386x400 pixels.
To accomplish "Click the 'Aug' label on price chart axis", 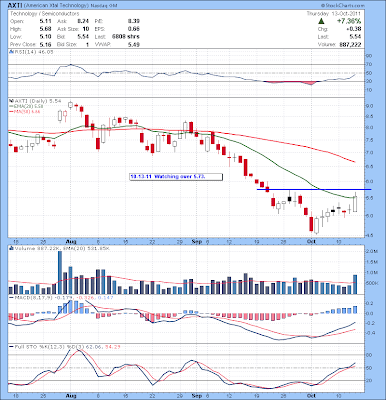I will 70,241.
